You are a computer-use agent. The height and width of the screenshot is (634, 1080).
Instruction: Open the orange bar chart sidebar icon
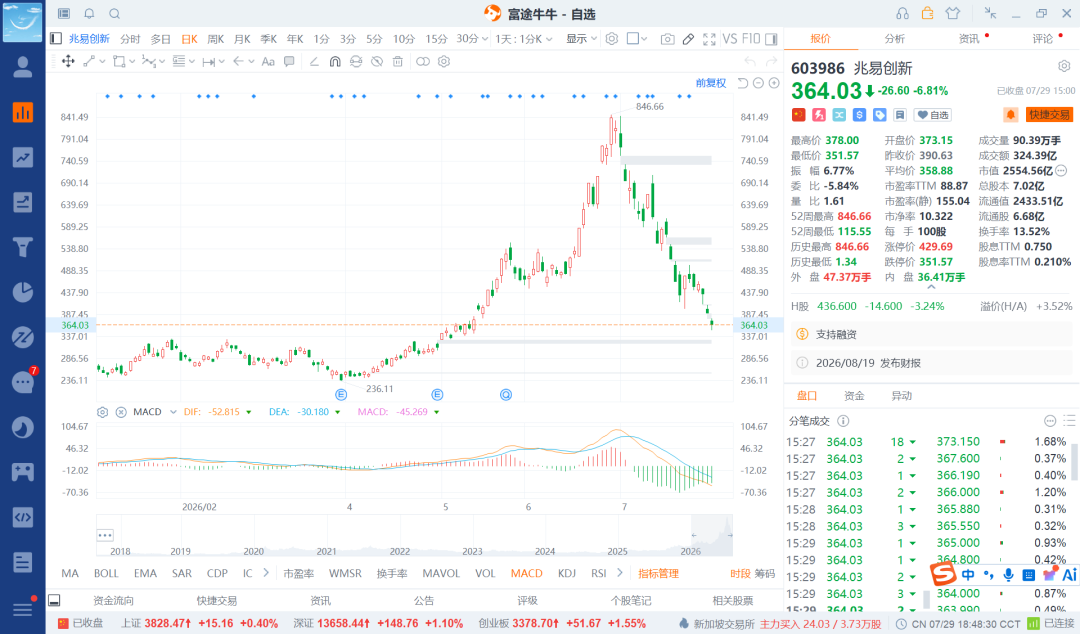tap(23, 112)
